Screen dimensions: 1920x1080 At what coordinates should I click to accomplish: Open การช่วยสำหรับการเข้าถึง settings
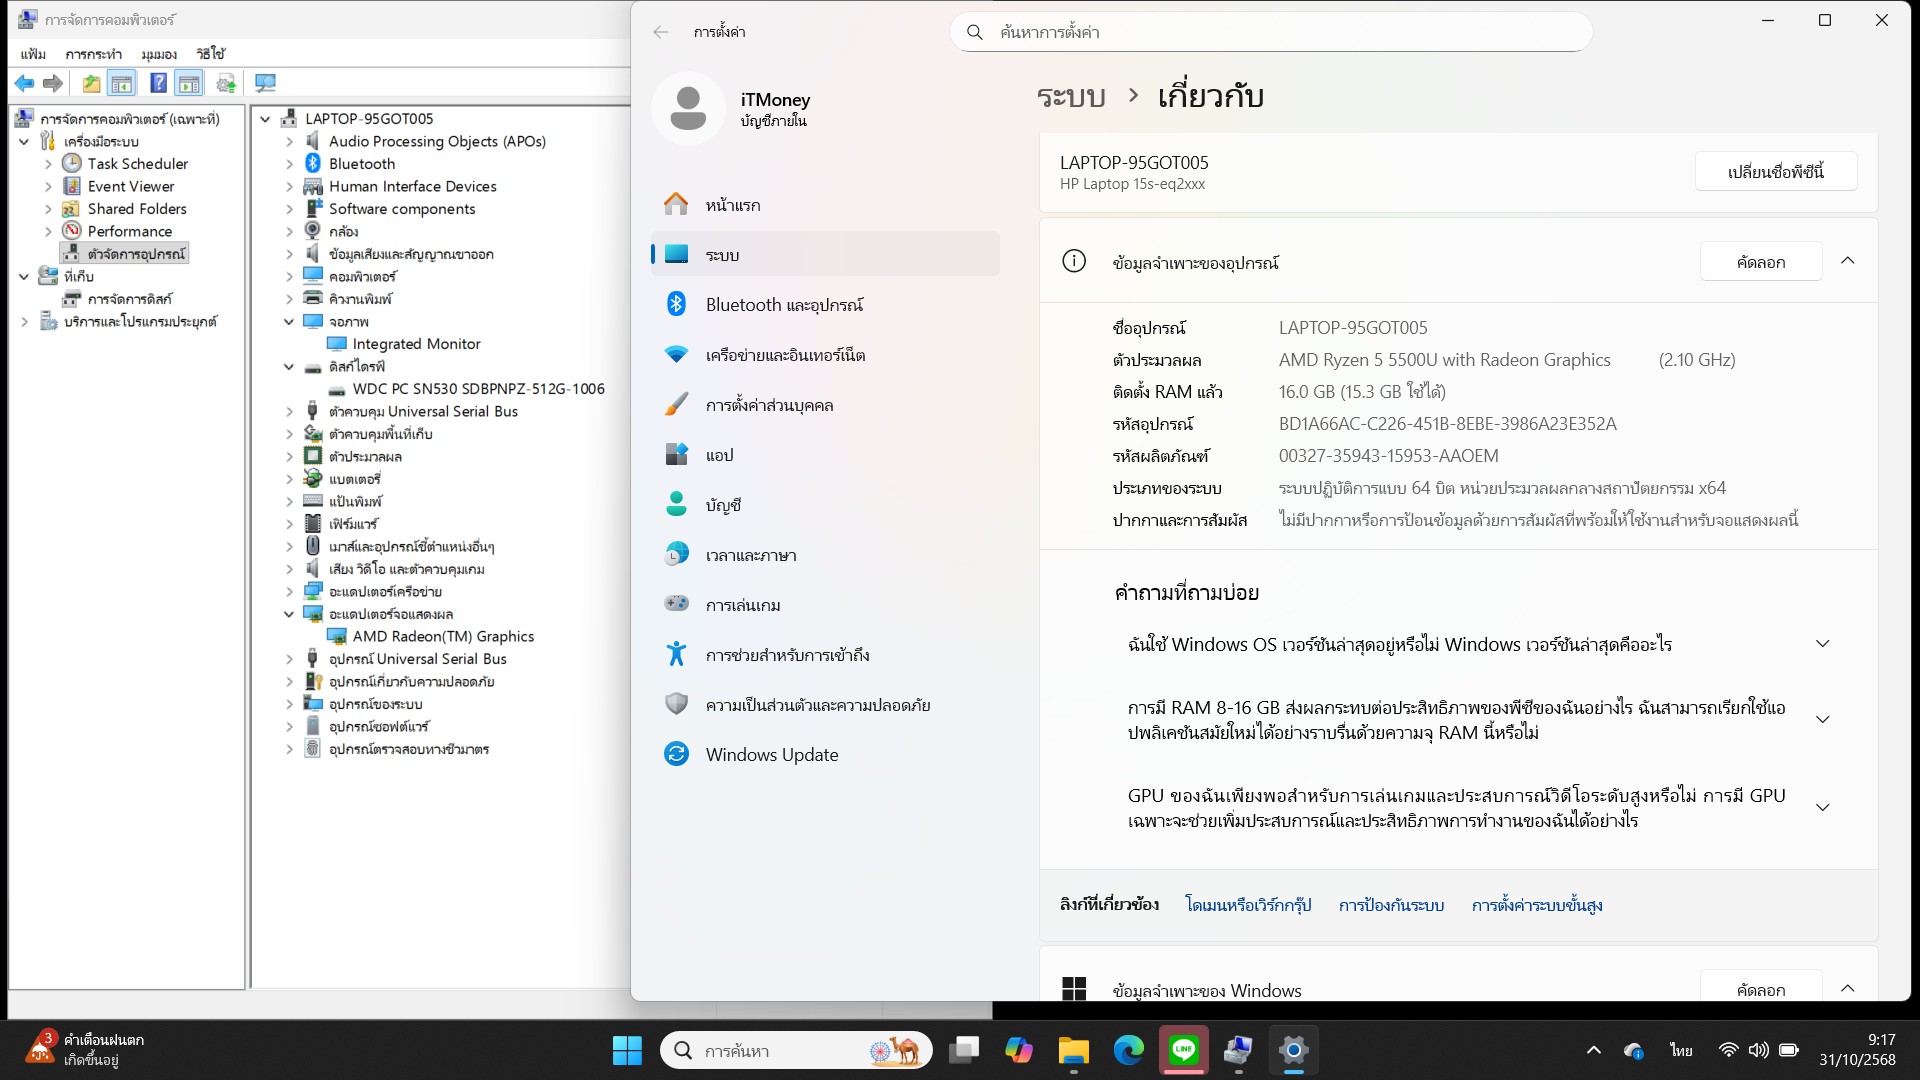click(x=788, y=654)
